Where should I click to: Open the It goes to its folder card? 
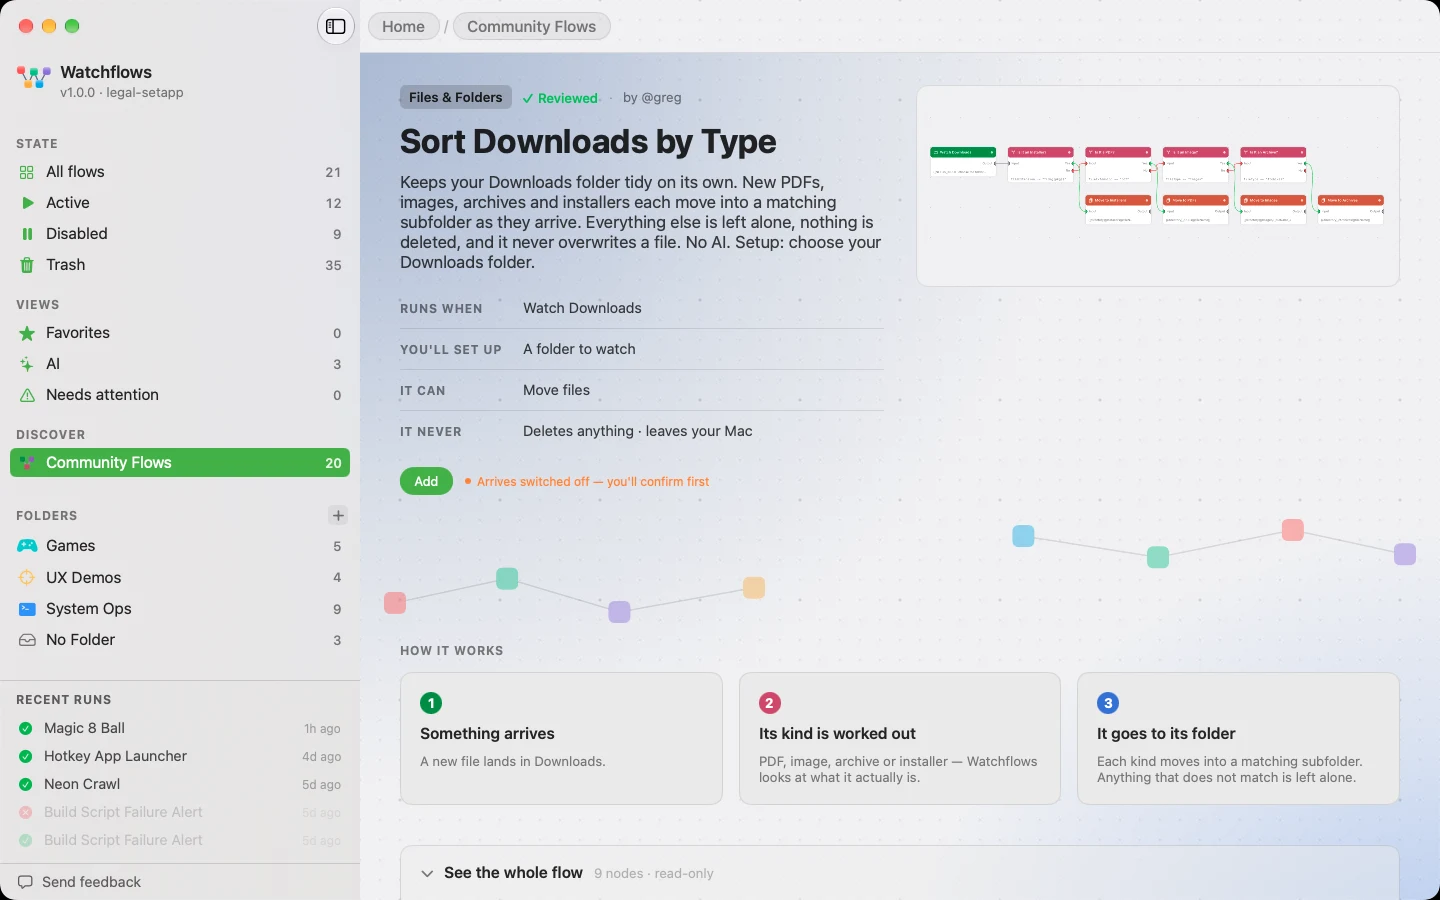tap(1238, 738)
